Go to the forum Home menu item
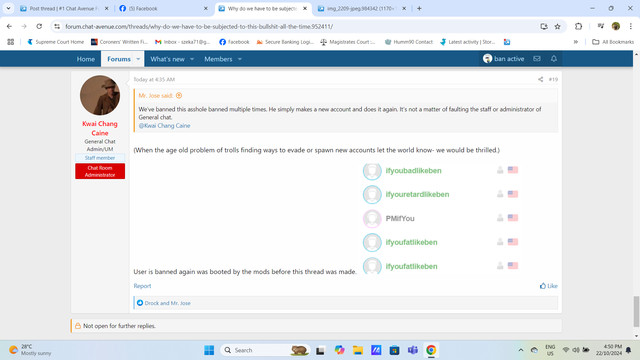This screenshot has width=640, height=360. click(x=86, y=59)
